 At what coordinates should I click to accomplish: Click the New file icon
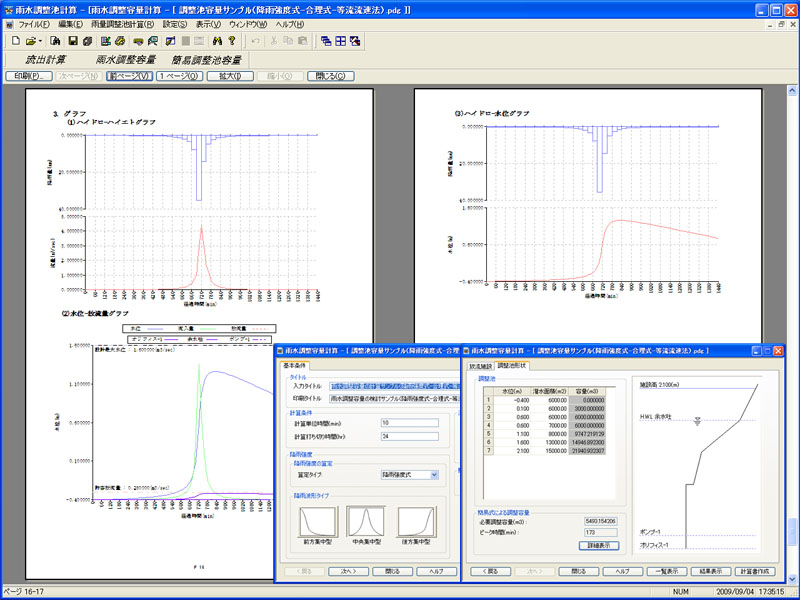(16, 41)
